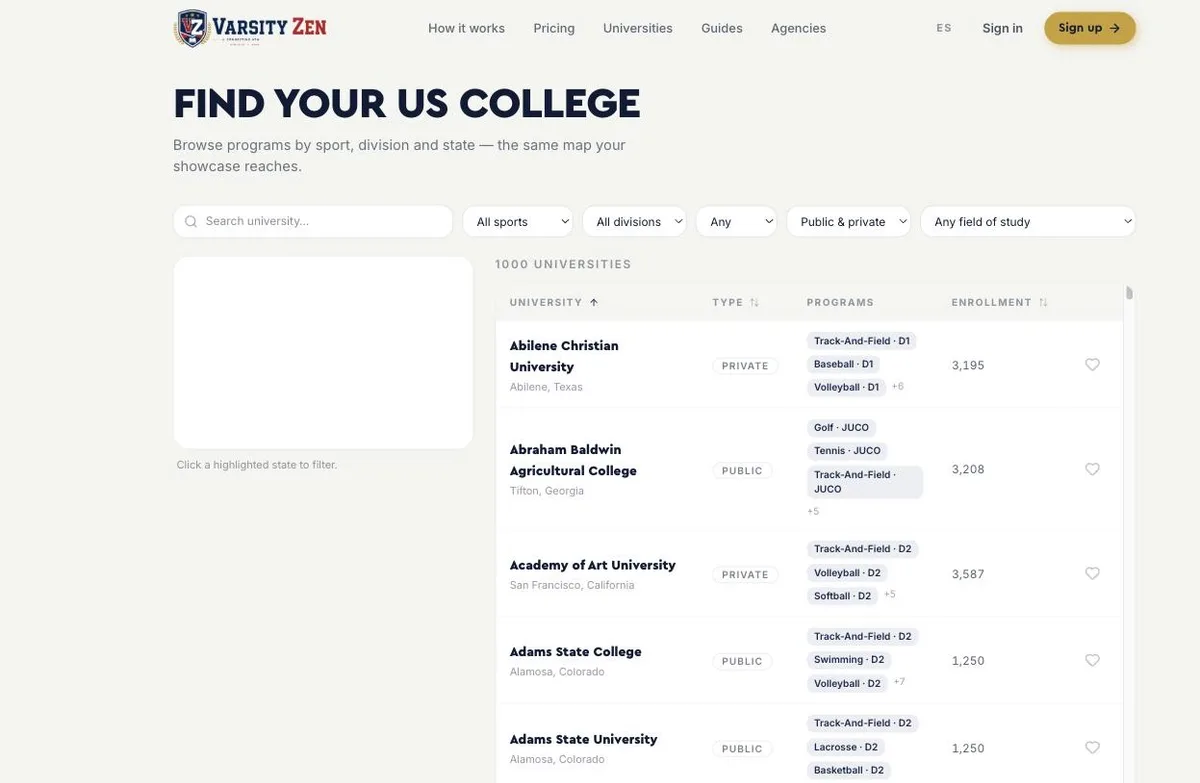Switch language to ES
Screen dimensions: 1200x783
click(x=944, y=28)
